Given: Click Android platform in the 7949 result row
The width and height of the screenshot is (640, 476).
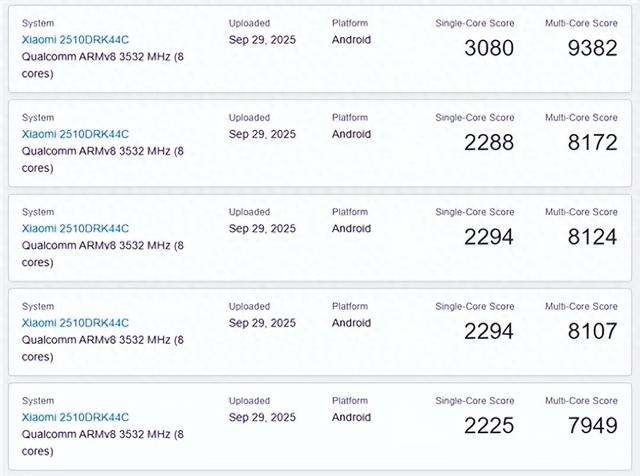Looking at the screenshot, I should point(351,417).
